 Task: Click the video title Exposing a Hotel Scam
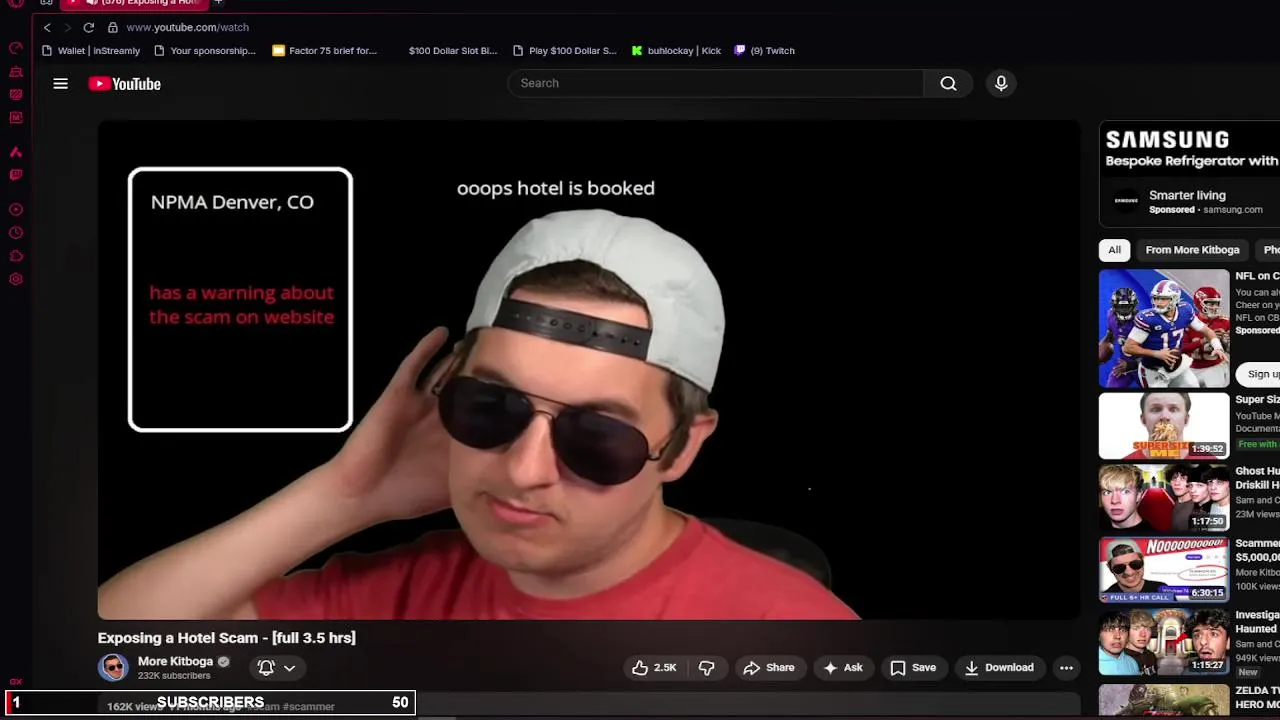click(226, 638)
